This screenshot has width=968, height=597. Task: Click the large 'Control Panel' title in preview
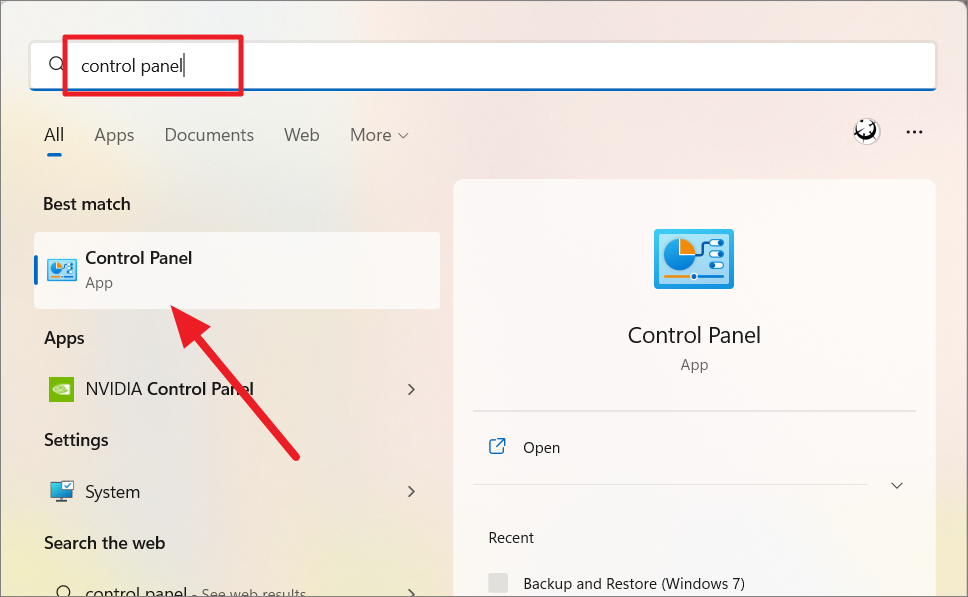(694, 335)
